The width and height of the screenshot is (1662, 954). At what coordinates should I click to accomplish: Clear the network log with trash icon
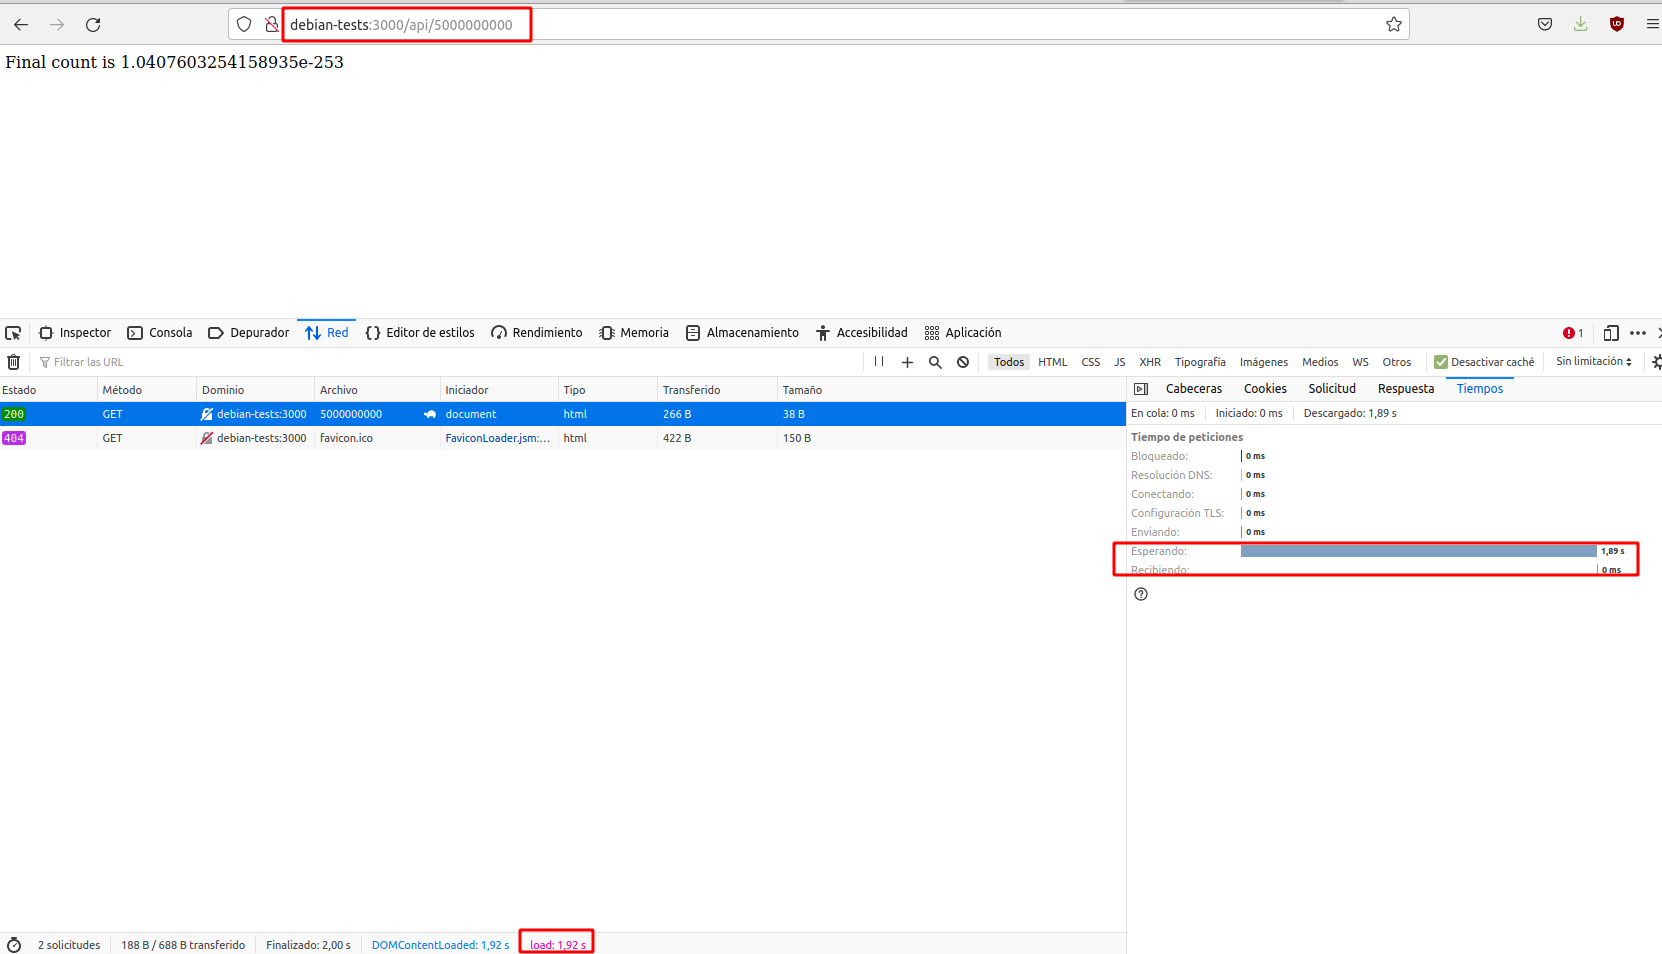click(x=14, y=362)
